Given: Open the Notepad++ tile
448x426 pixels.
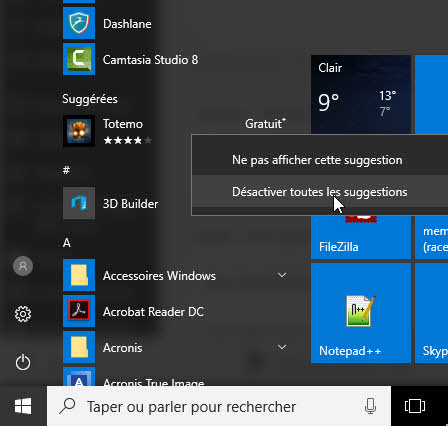Looking at the screenshot, I should (x=361, y=313).
